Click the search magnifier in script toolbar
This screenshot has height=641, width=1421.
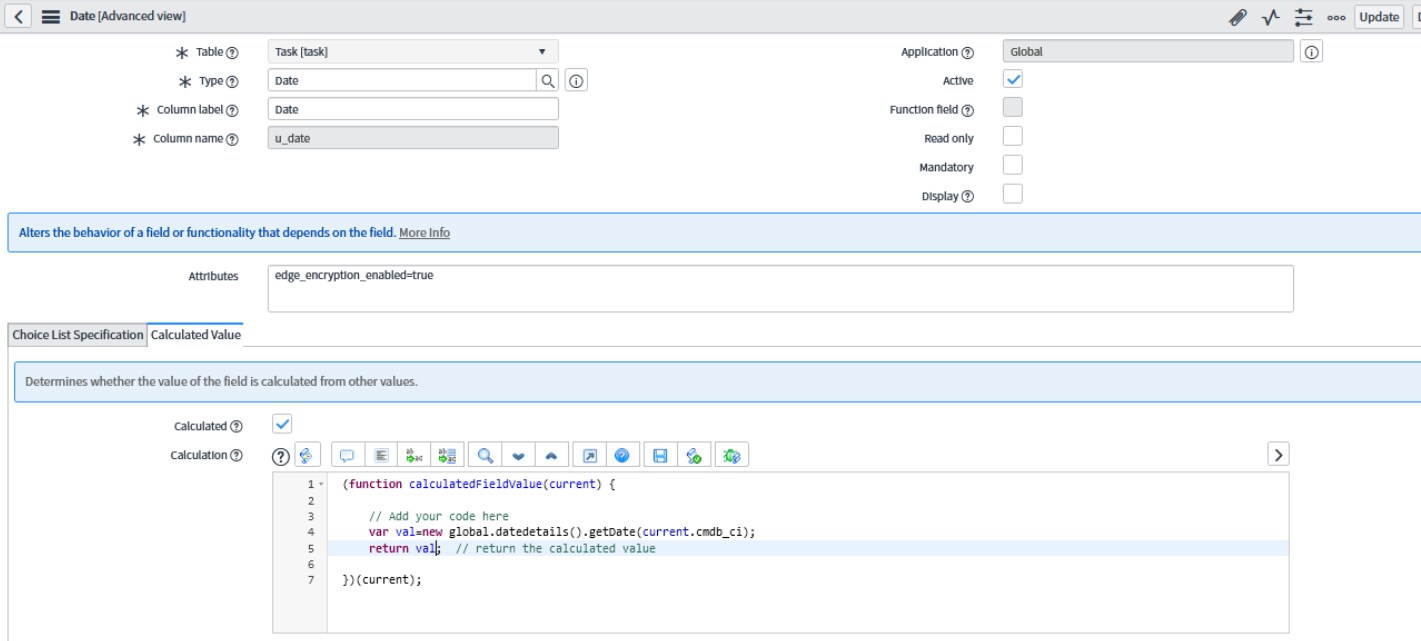485,455
